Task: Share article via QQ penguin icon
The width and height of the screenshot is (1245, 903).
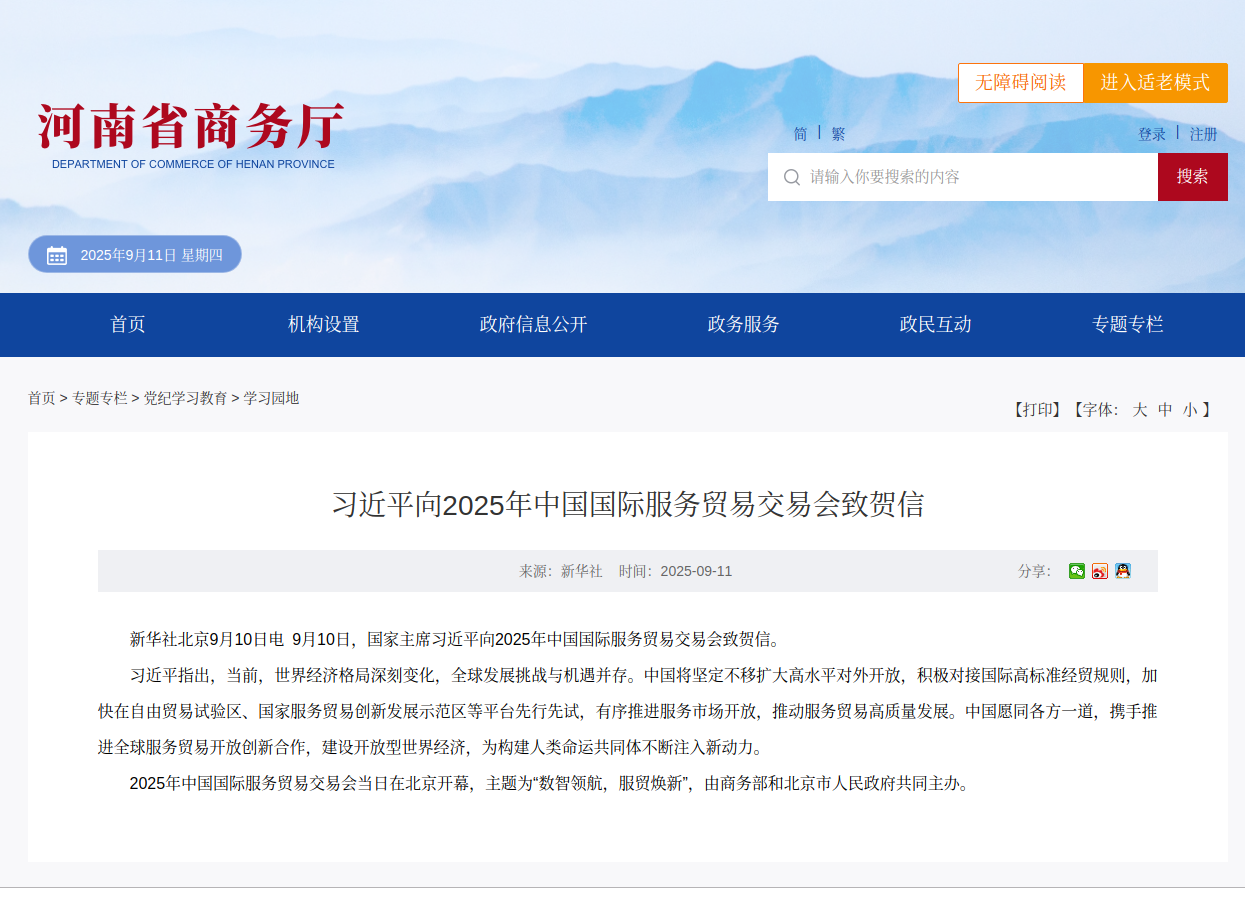Action: click(x=1123, y=571)
